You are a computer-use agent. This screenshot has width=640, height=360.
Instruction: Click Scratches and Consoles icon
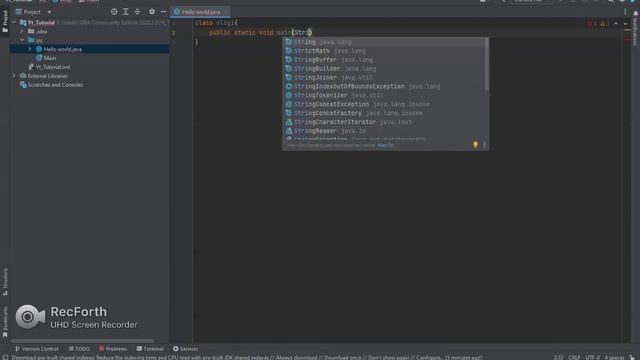point(23,85)
